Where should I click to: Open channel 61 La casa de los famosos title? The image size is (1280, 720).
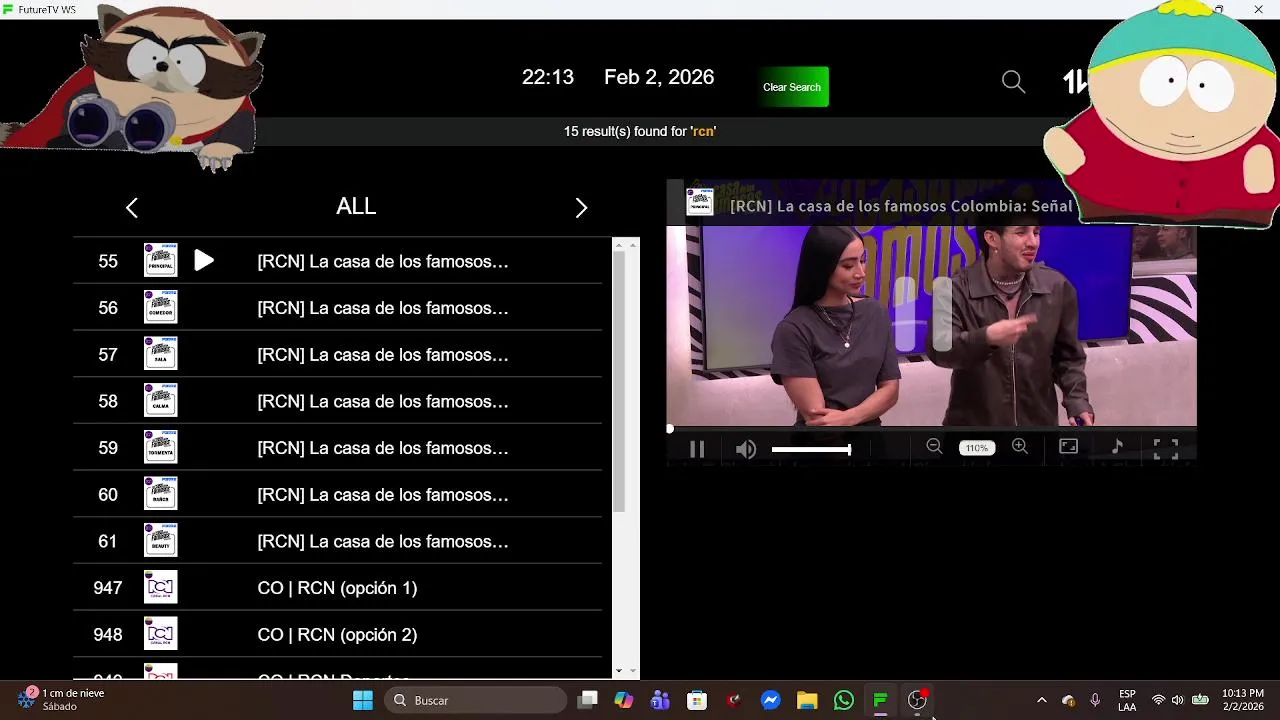coord(383,541)
